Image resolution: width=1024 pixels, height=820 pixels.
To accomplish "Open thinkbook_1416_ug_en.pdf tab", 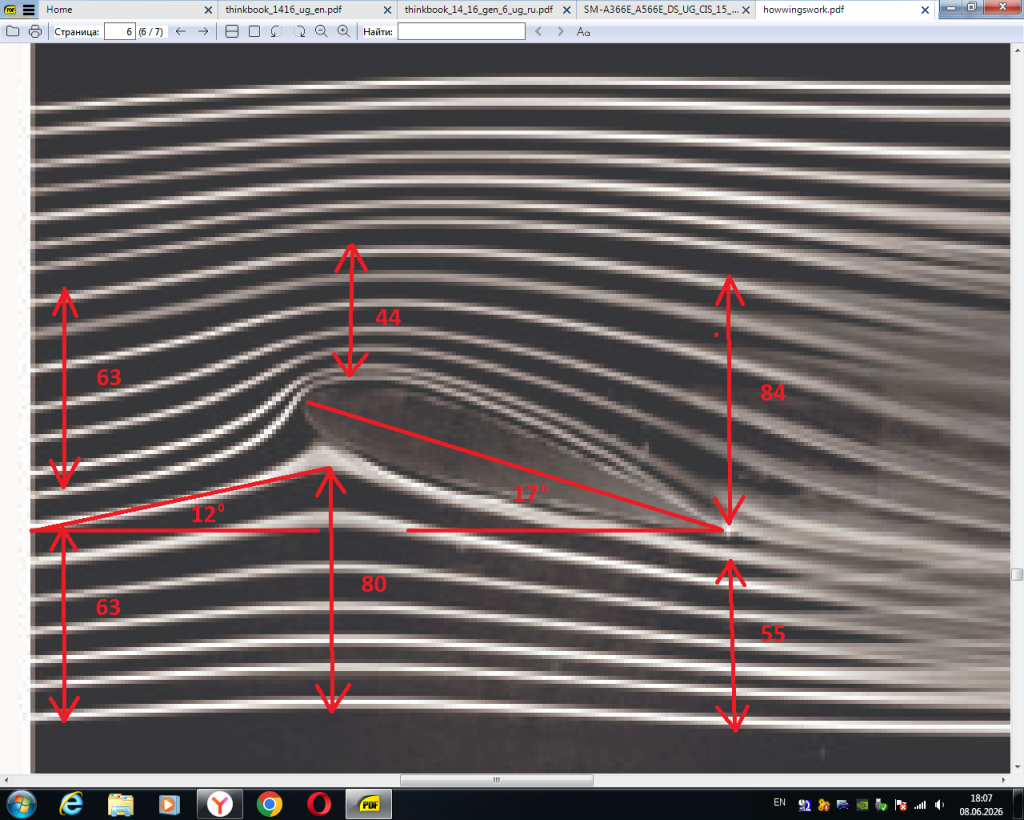I will pyautogui.click(x=283, y=10).
